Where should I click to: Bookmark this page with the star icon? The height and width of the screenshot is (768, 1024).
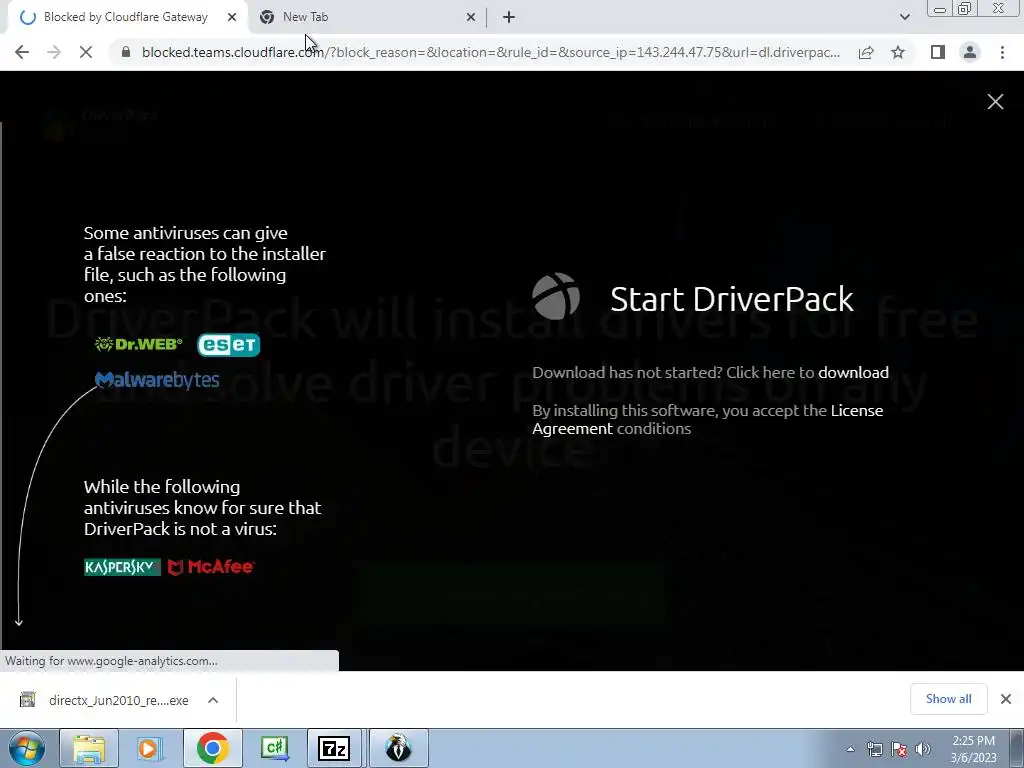pyautogui.click(x=898, y=52)
